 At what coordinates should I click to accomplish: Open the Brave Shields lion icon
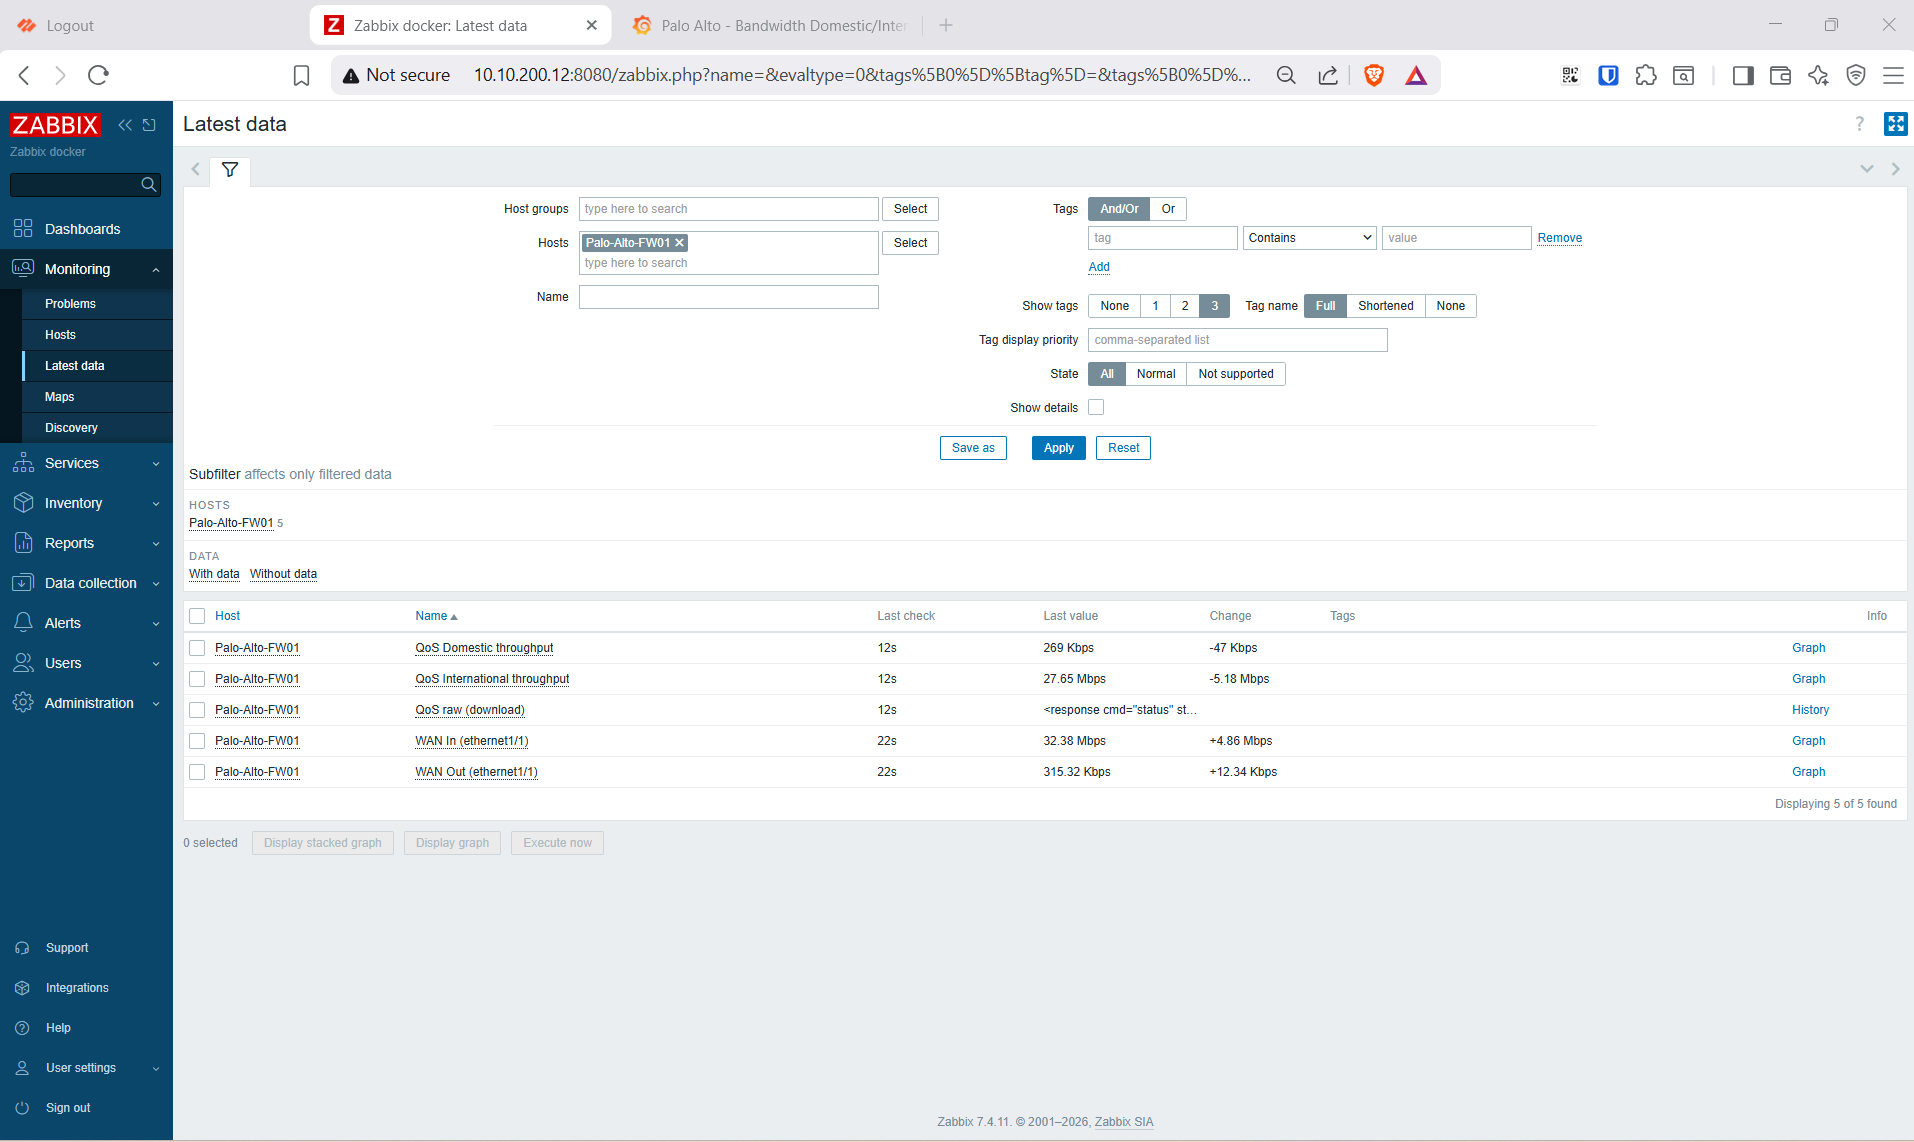click(1374, 75)
